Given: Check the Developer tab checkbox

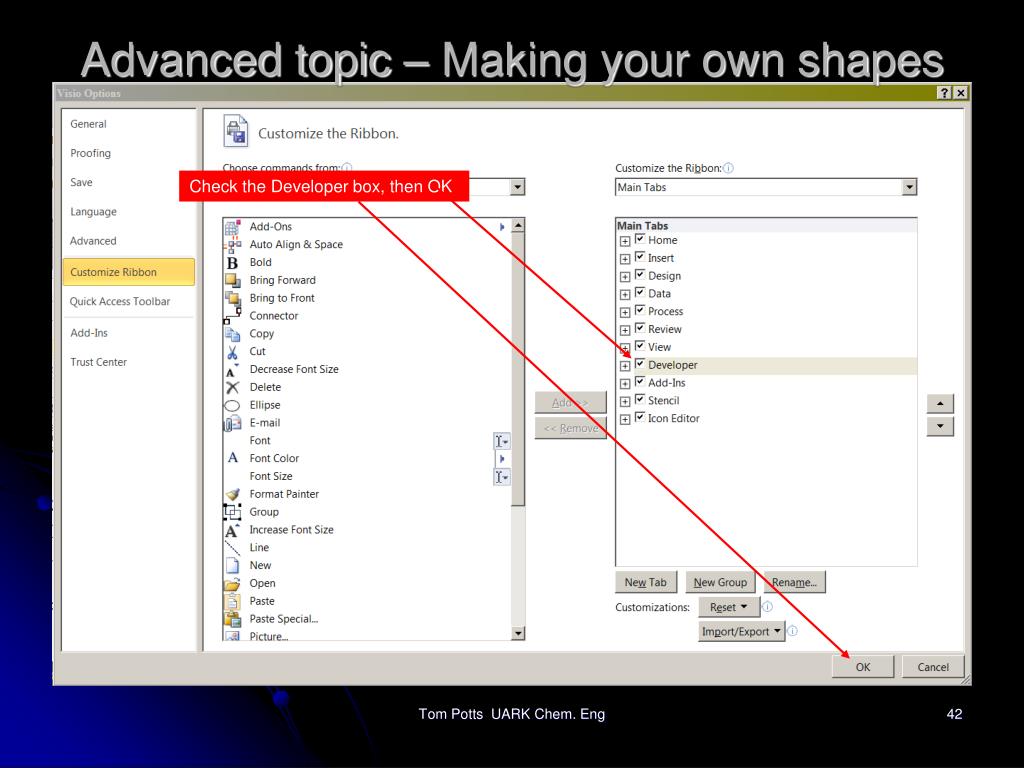Looking at the screenshot, I should pyautogui.click(x=640, y=364).
